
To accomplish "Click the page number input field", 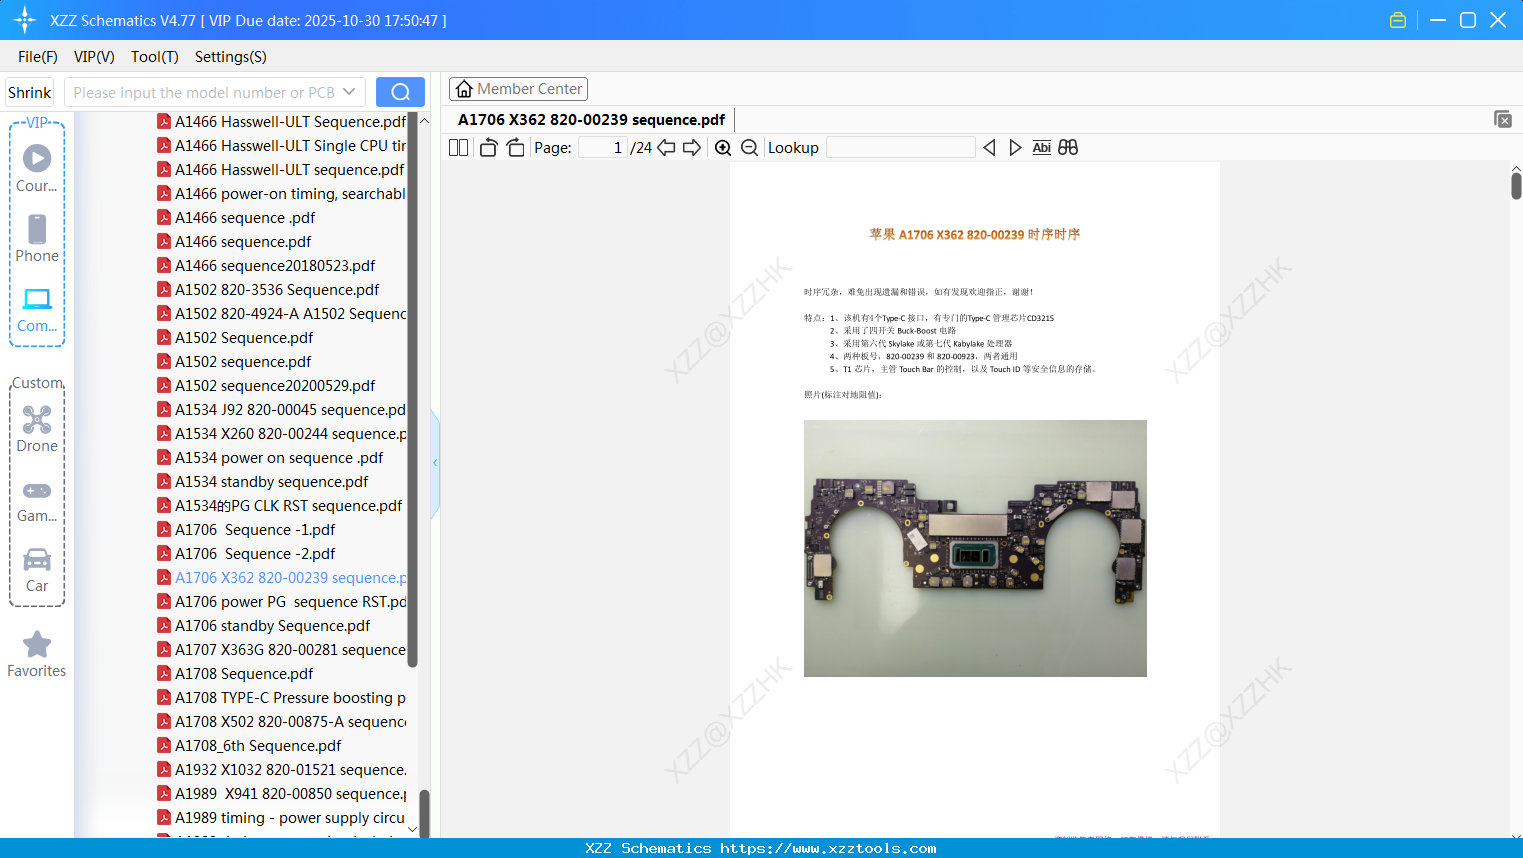I will coord(603,148).
